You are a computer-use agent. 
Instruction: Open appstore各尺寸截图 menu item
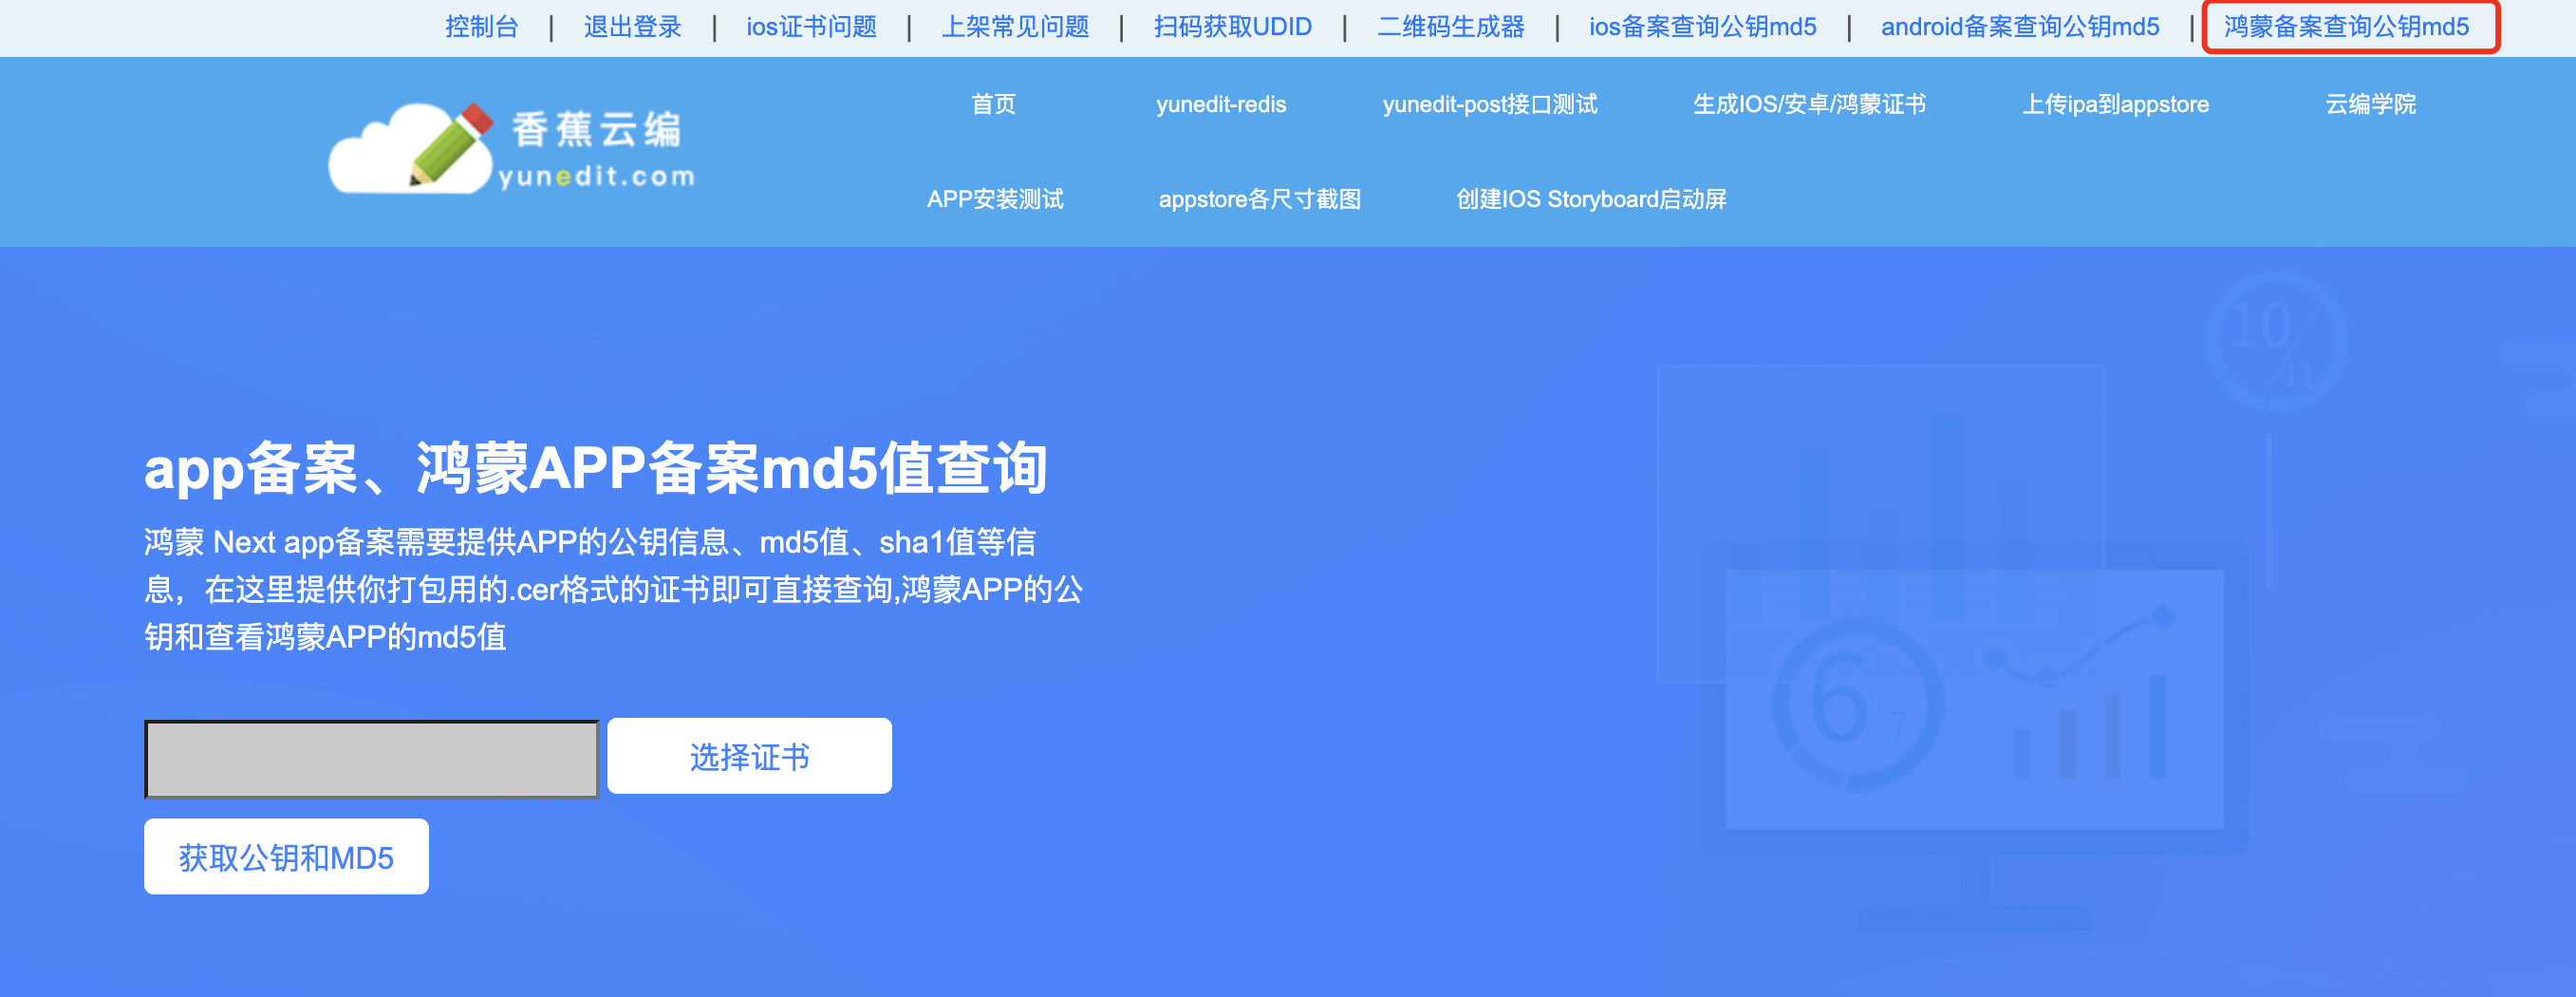tap(1259, 199)
